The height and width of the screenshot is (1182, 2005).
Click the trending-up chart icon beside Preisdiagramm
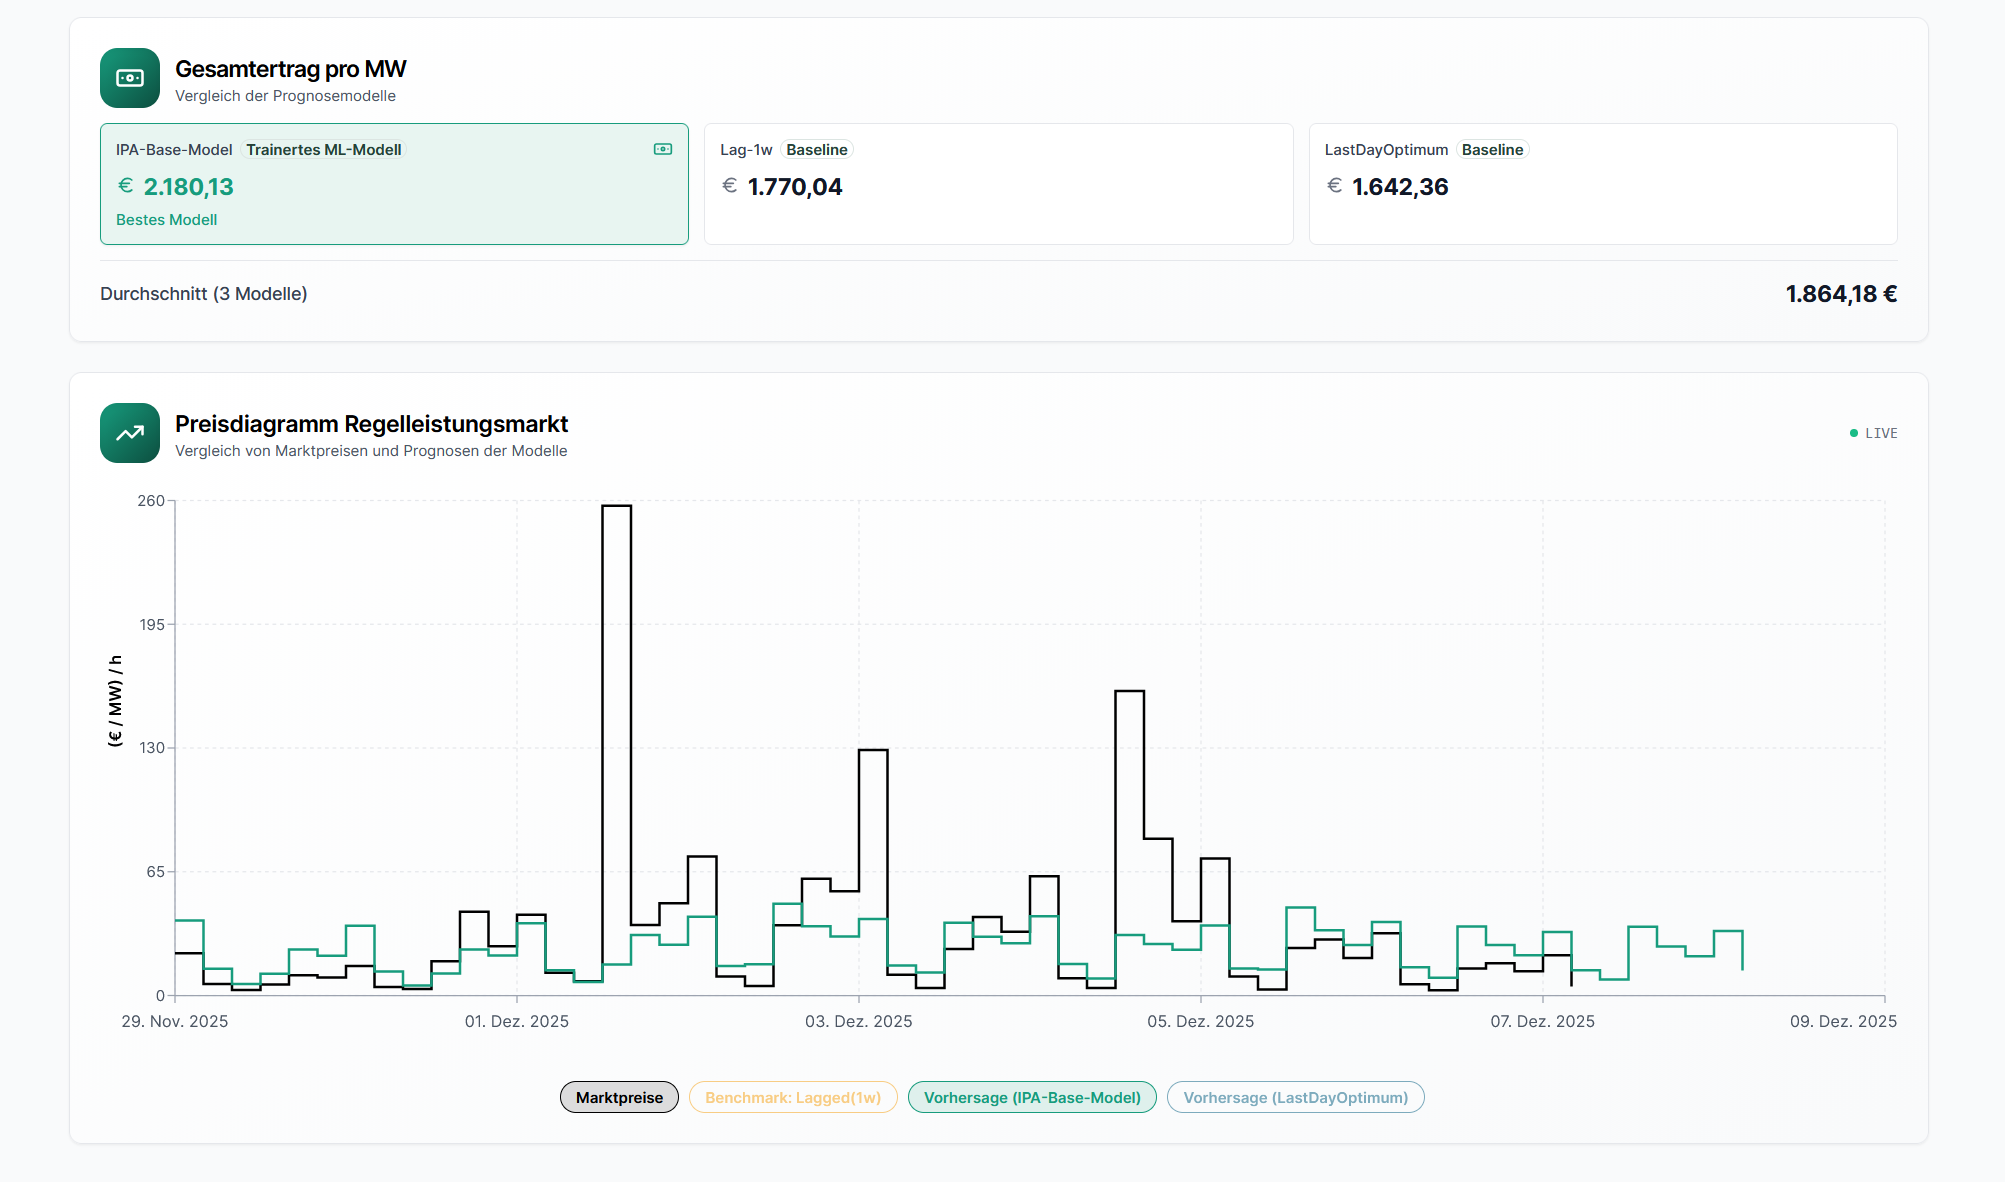click(x=130, y=433)
